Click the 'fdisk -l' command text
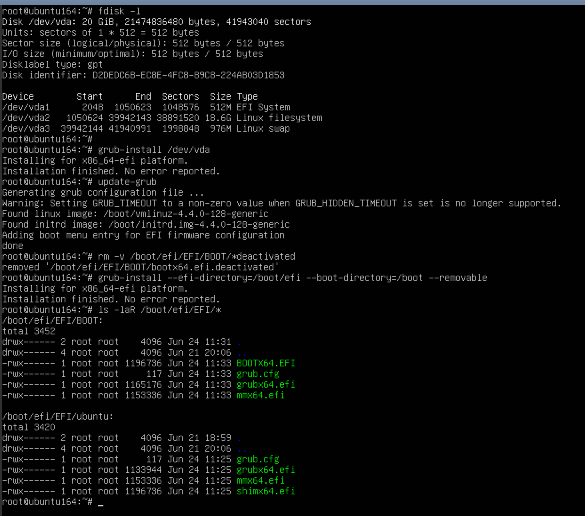This screenshot has width=585, height=516. point(119,11)
